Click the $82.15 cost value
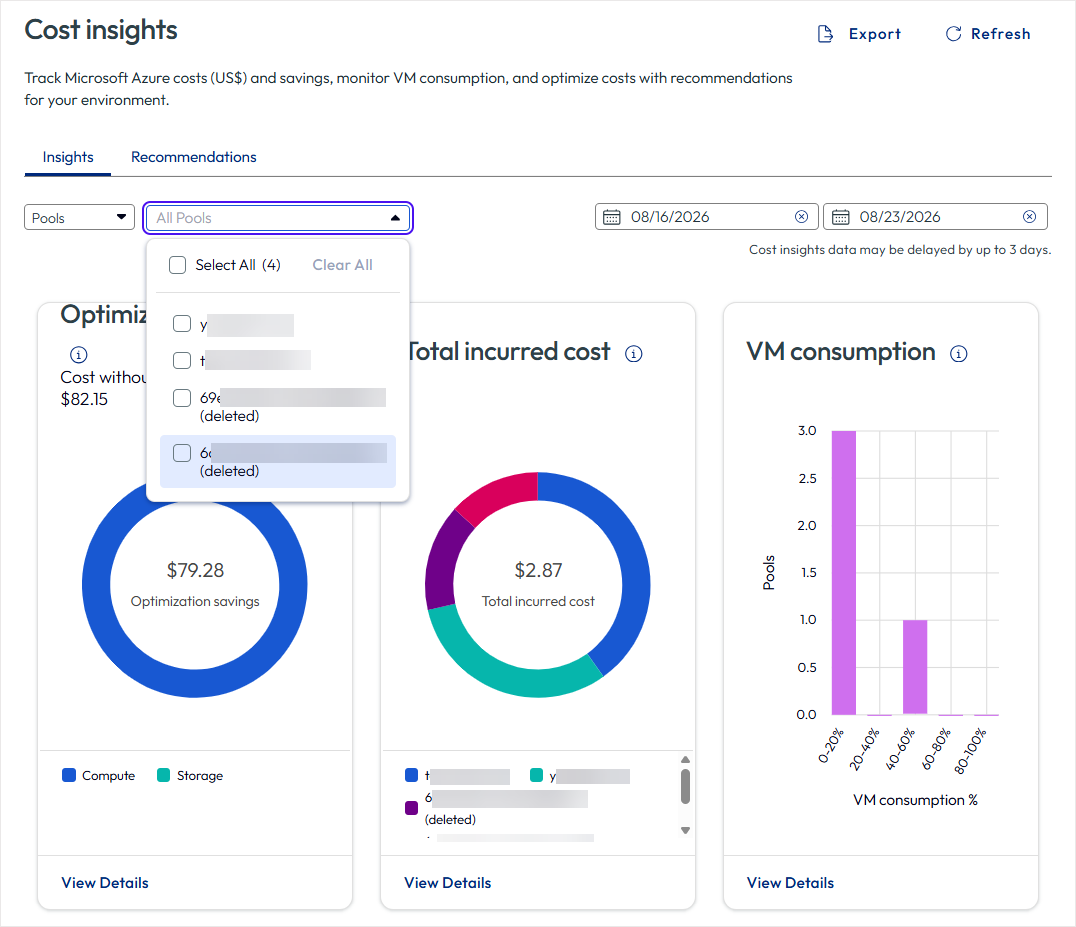This screenshot has width=1076, height=927. 84,399
